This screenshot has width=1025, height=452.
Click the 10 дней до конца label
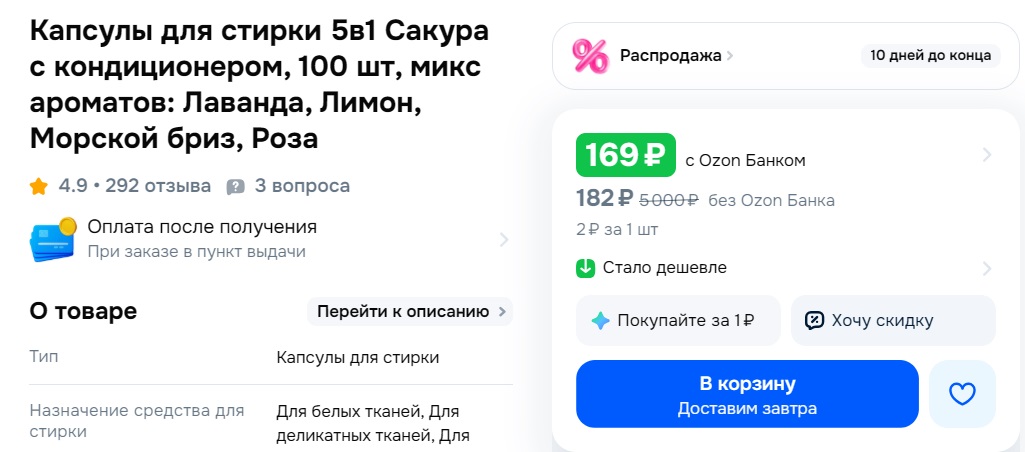(930, 55)
